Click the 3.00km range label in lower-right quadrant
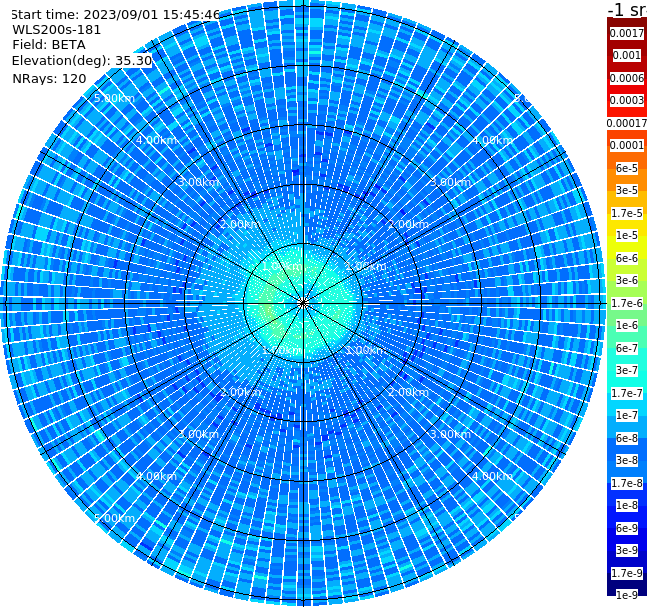Image resolution: width=647 pixels, height=607 pixels. point(450,434)
